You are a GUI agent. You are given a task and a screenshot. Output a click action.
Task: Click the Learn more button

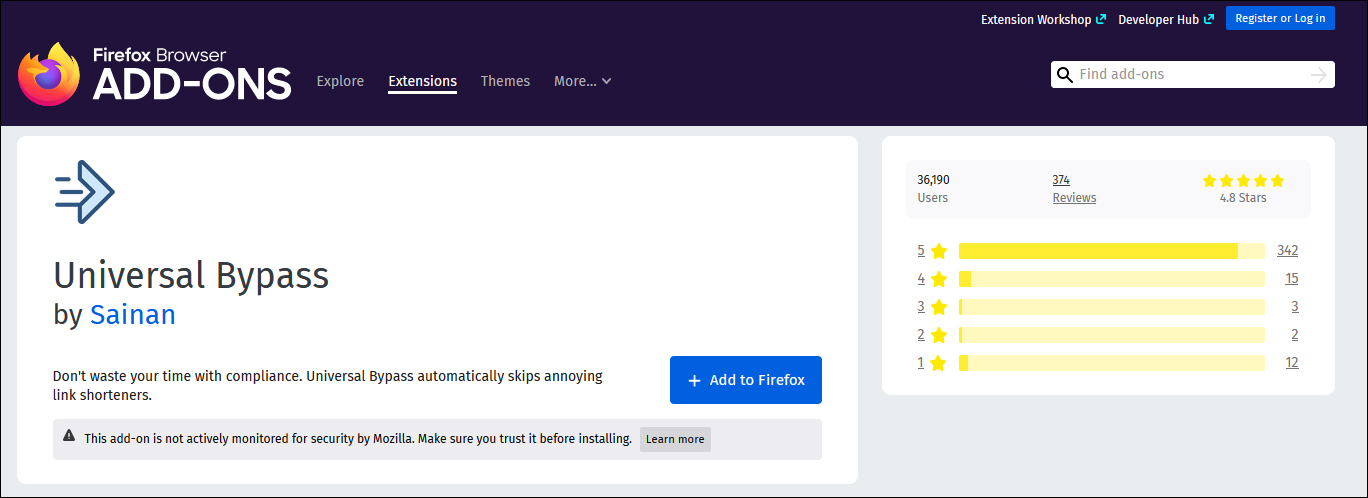(675, 439)
